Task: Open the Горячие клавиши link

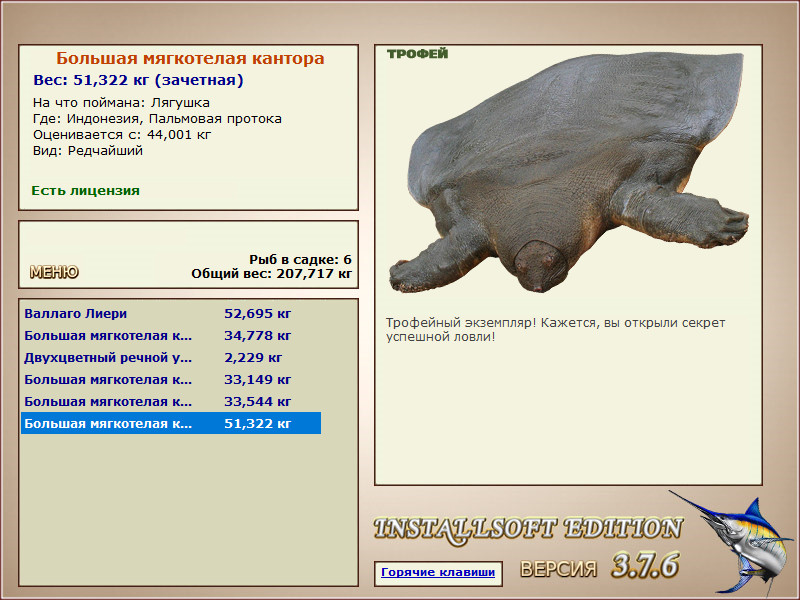Action: click(438, 572)
